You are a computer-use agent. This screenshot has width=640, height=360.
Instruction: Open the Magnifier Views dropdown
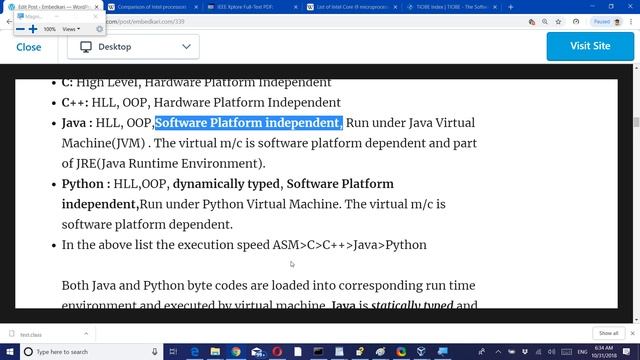coord(71,29)
